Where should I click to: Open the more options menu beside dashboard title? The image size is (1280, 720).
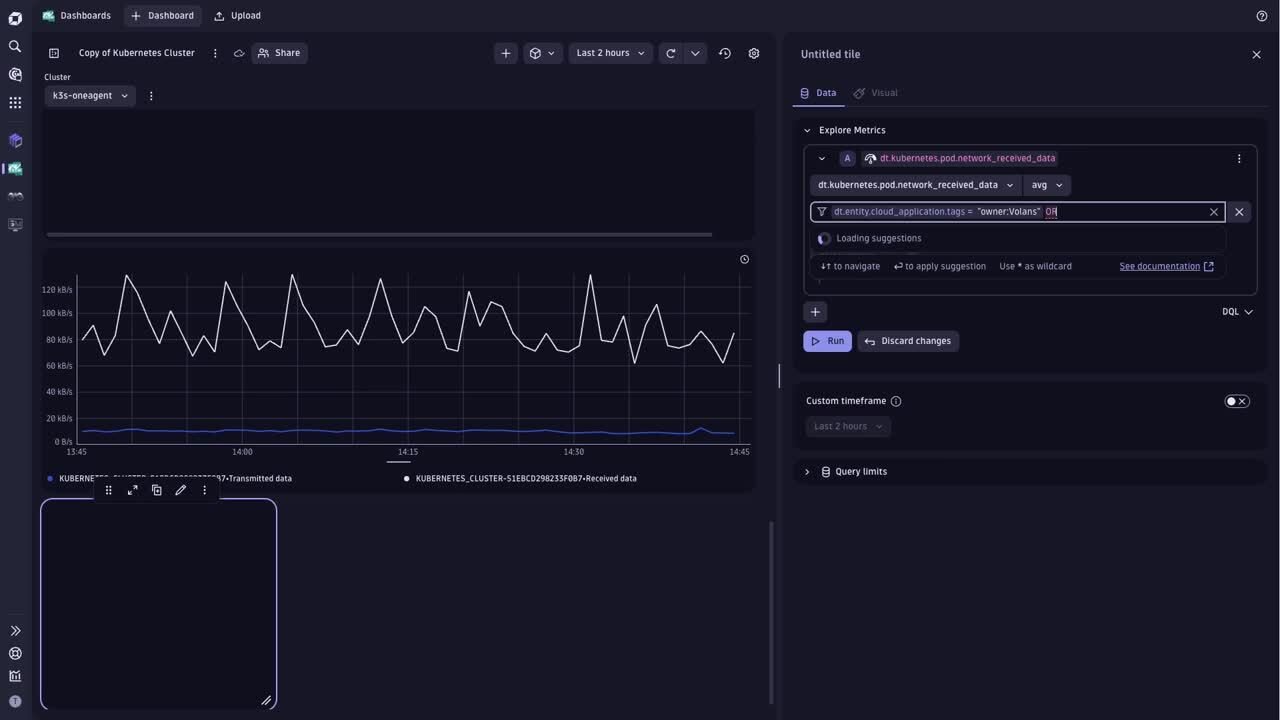coord(215,53)
